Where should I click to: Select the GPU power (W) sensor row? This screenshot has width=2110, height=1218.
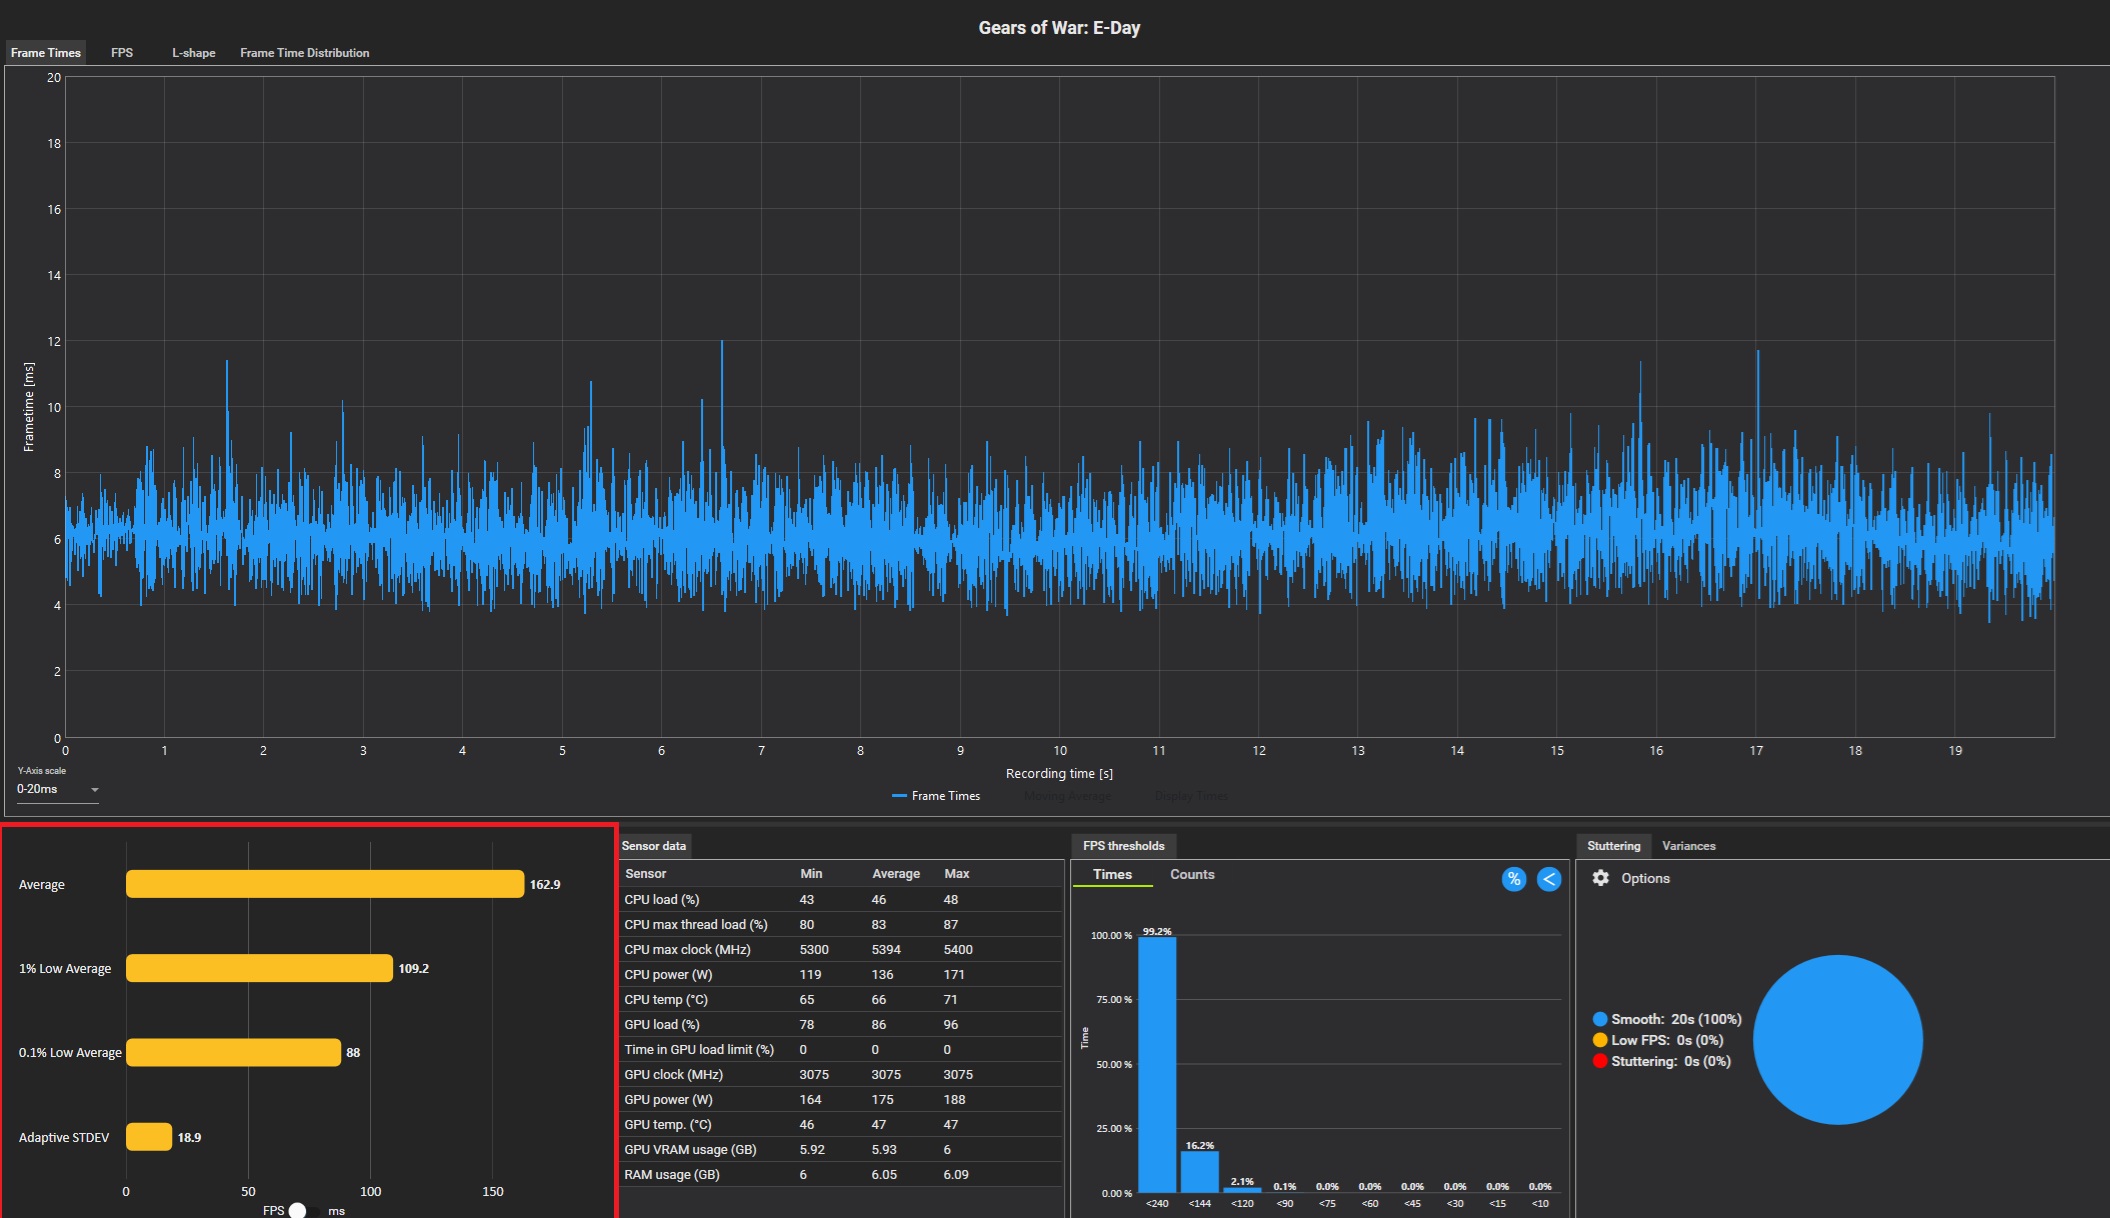840,1099
